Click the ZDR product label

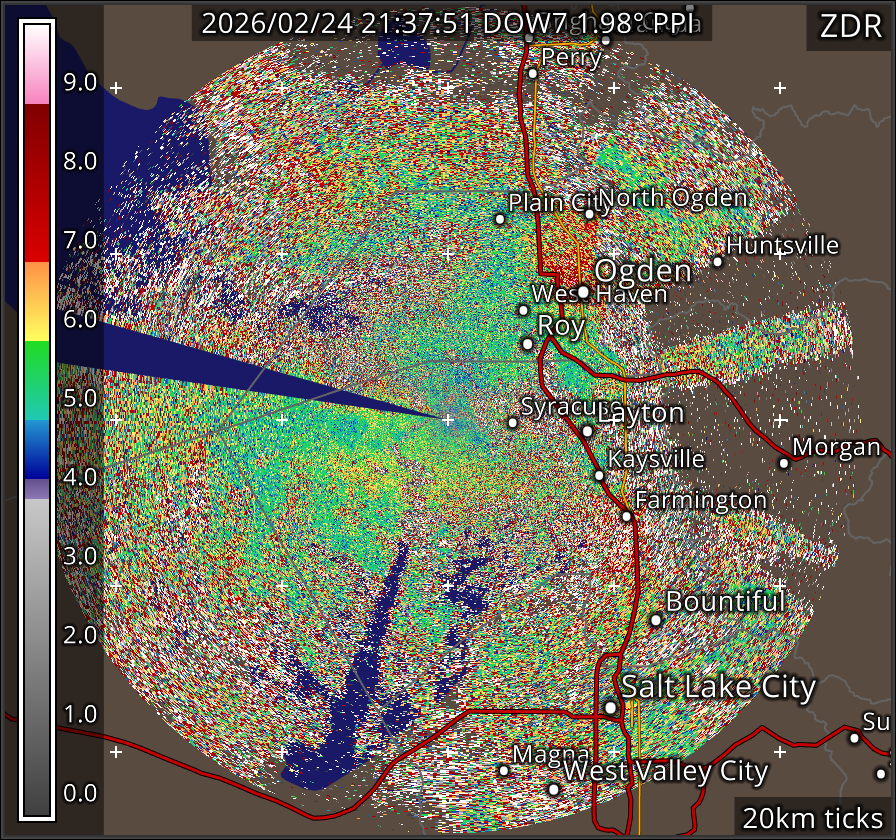click(849, 26)
